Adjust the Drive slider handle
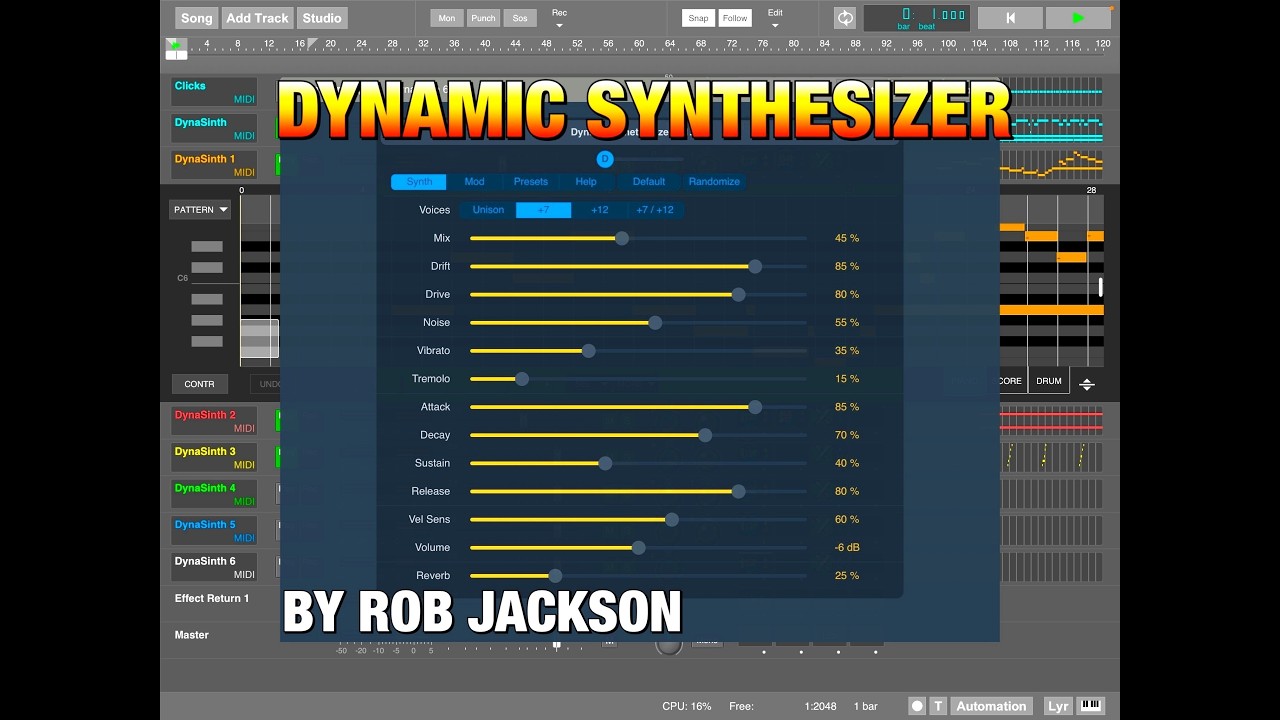The height and width of the screenshot is (720, 1280). coord(738,294)
